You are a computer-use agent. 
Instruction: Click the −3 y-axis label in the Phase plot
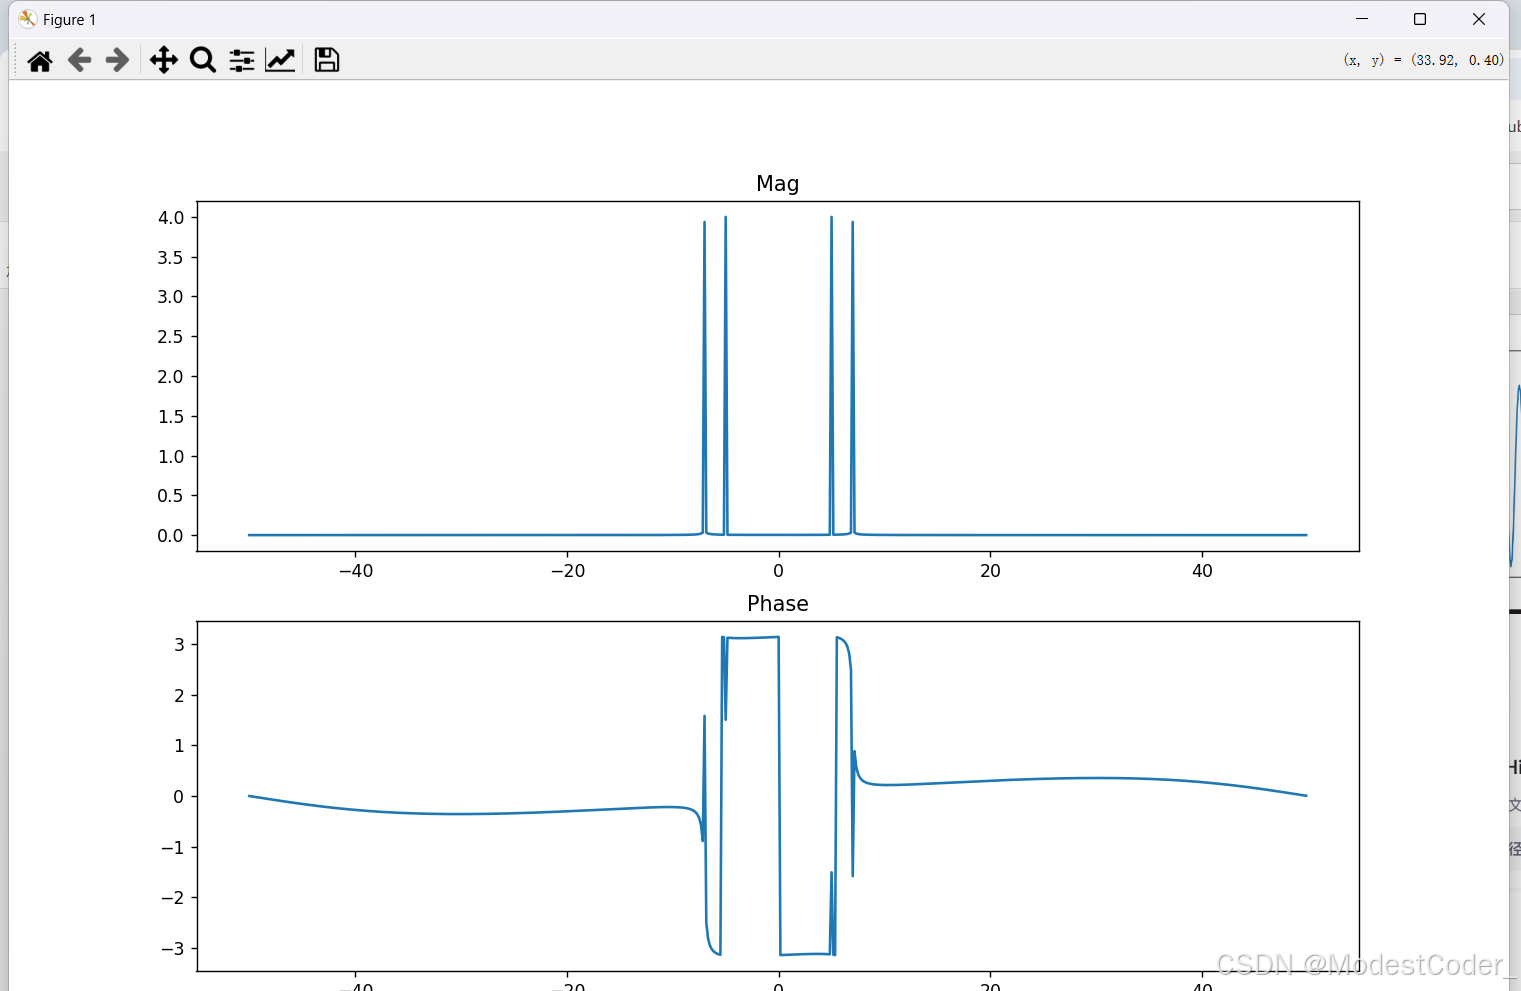coord(173,948)
